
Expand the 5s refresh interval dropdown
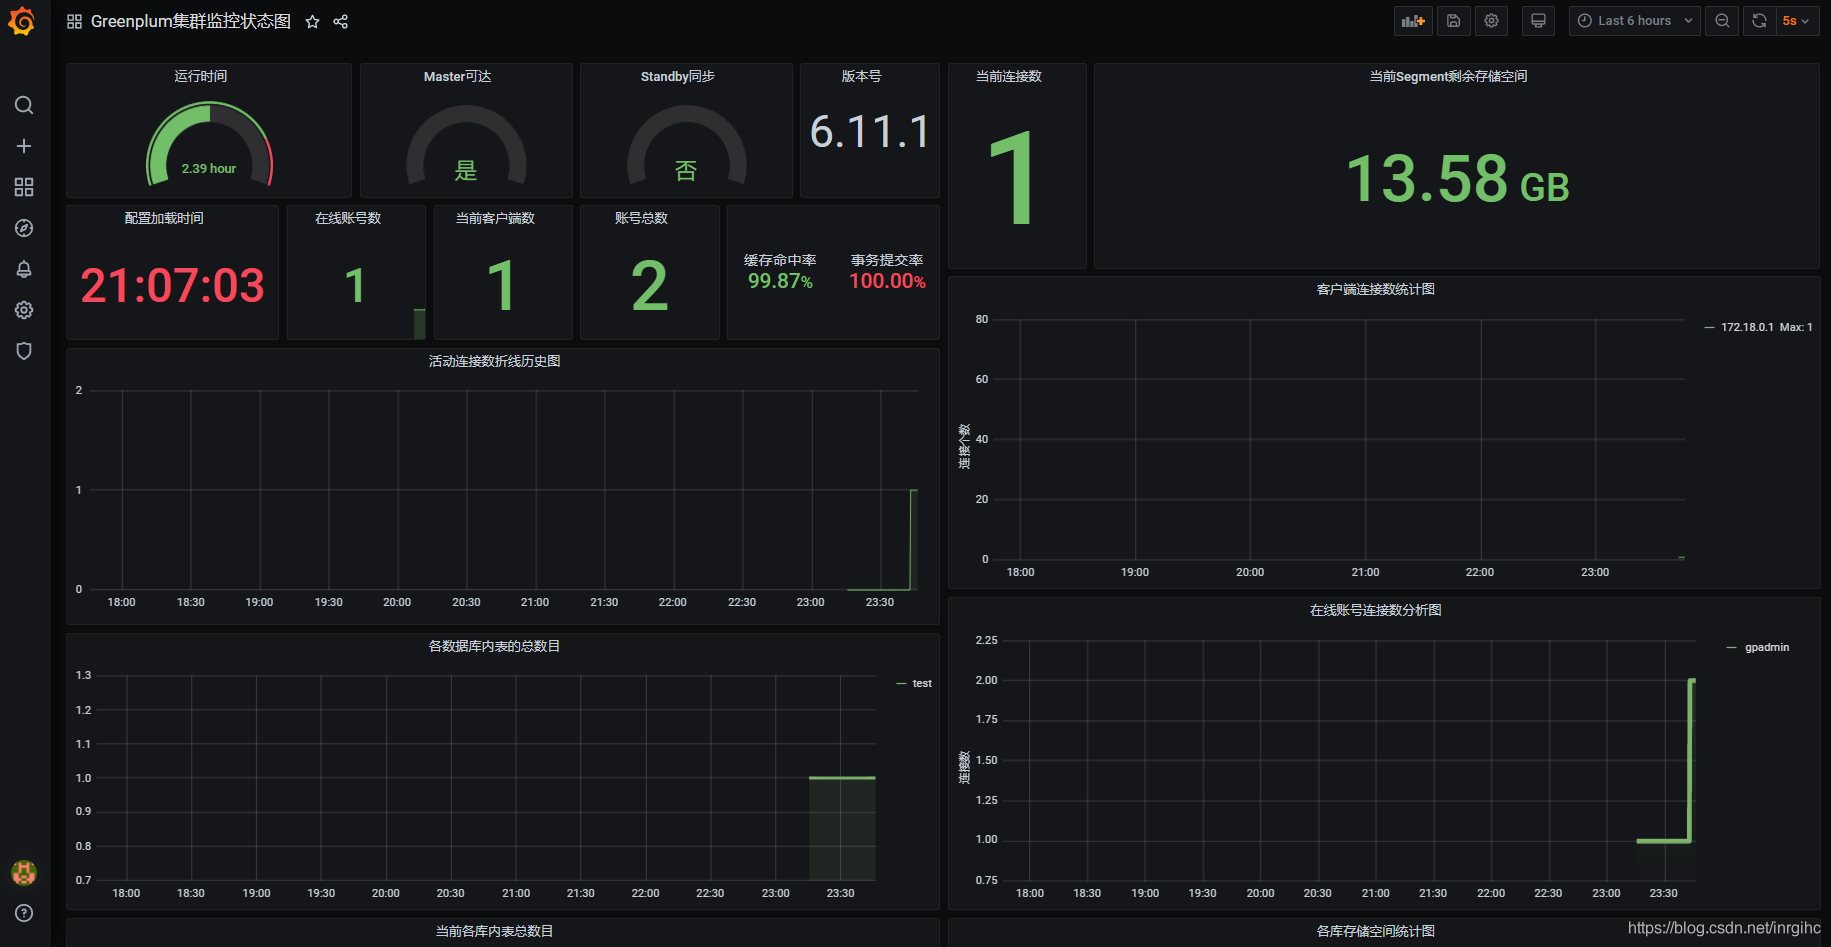coord(1796,21)
